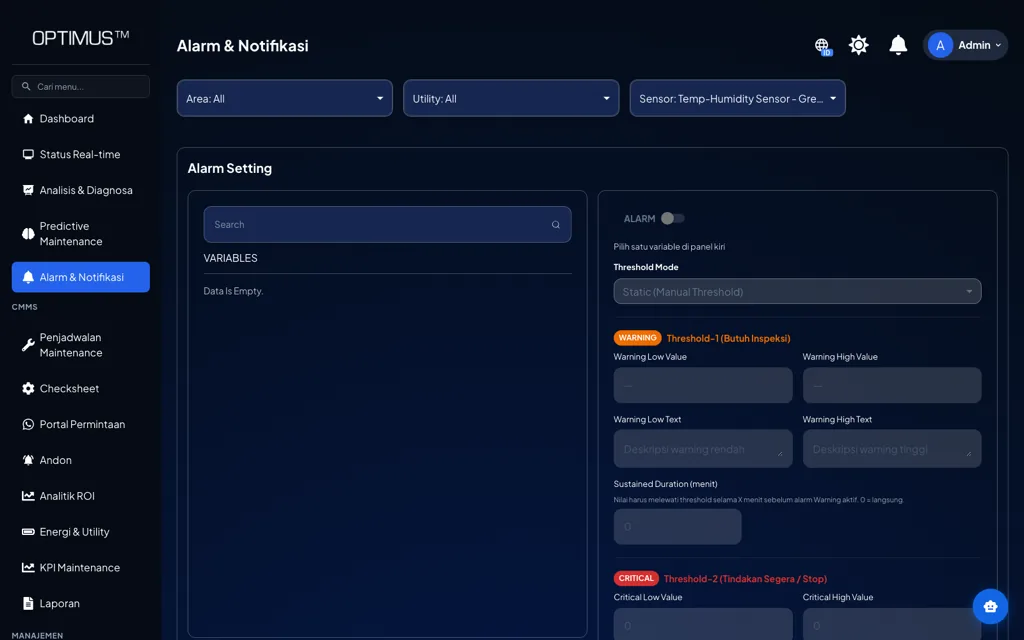The width and height of the screenshot is (1024, 640).
Task: Click the "Alarm Setting" heading
Action: [x=230, y=168]
